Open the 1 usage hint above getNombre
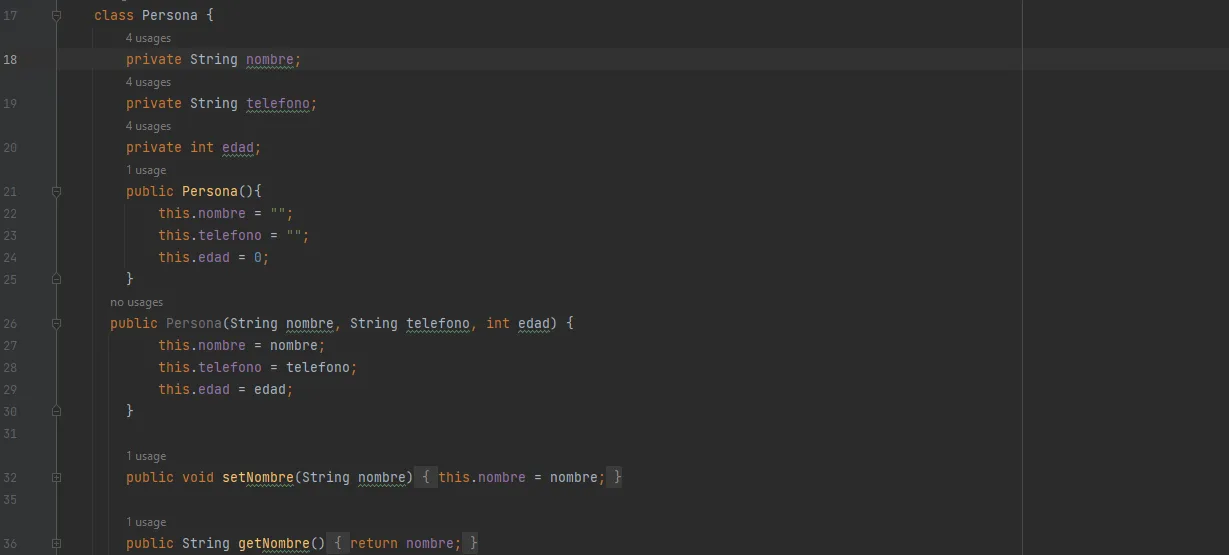Viewport: 1229px width, 555px height. (146, 522)
